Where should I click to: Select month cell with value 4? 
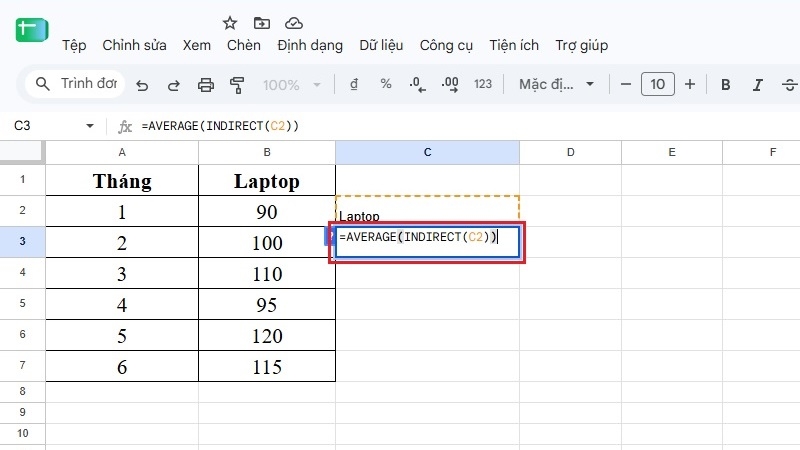click(x=122, y=305)
